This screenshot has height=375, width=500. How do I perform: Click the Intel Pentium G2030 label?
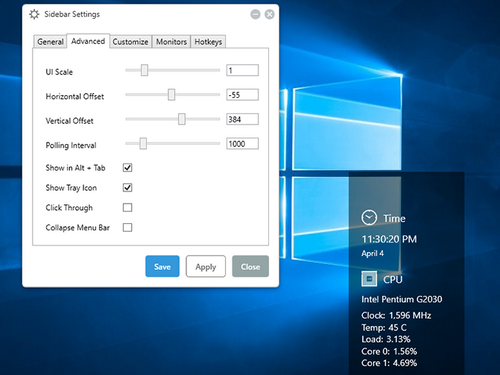coord(402,299)
